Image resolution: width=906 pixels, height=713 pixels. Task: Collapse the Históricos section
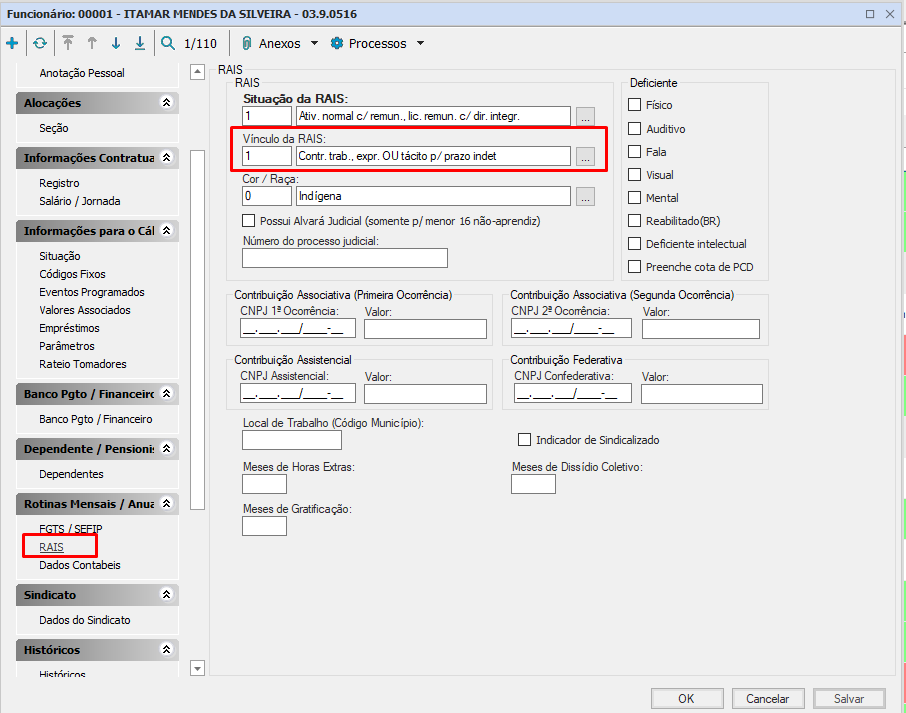(166, 649)
